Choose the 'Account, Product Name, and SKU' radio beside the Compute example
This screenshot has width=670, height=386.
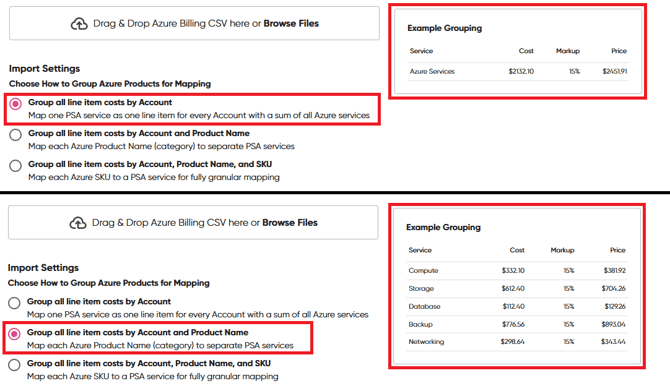pos(14,365)
